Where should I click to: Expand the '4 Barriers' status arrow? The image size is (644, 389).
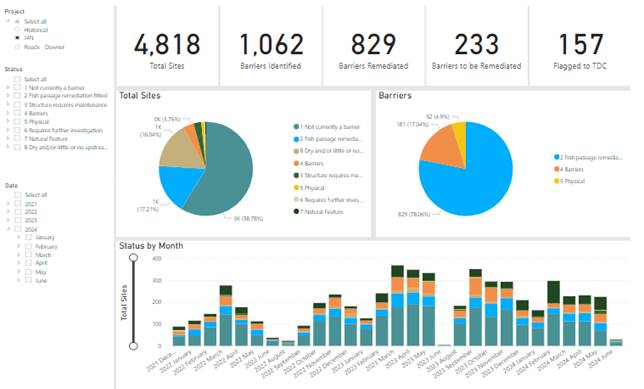8,113
